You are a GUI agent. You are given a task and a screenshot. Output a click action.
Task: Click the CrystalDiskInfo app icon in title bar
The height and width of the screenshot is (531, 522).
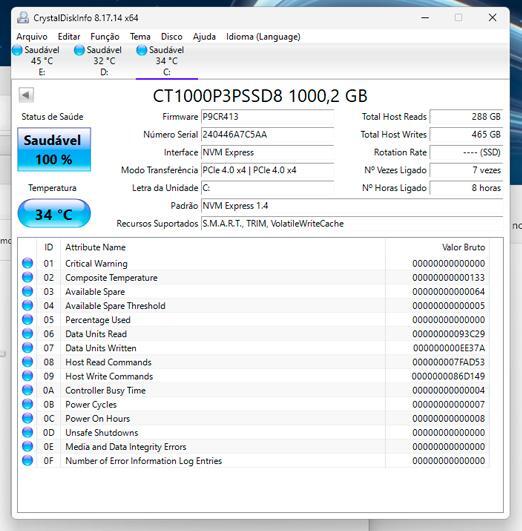[23, 18]
